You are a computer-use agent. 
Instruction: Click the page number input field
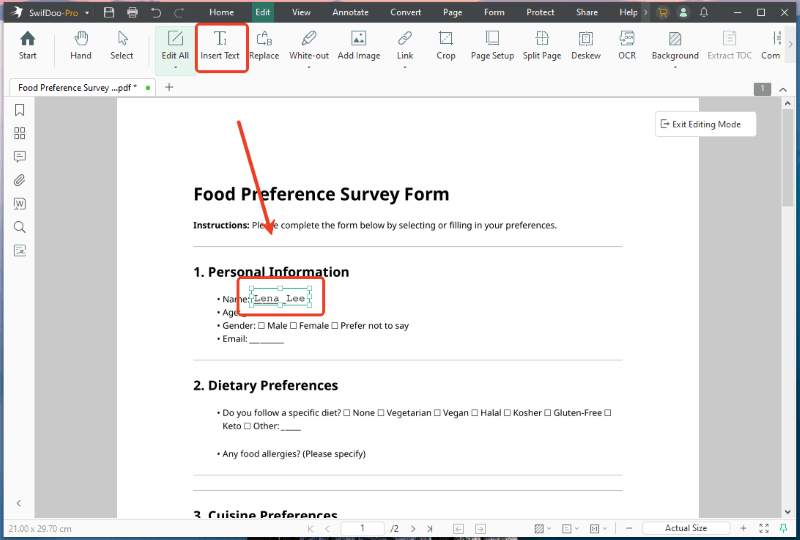362,528
